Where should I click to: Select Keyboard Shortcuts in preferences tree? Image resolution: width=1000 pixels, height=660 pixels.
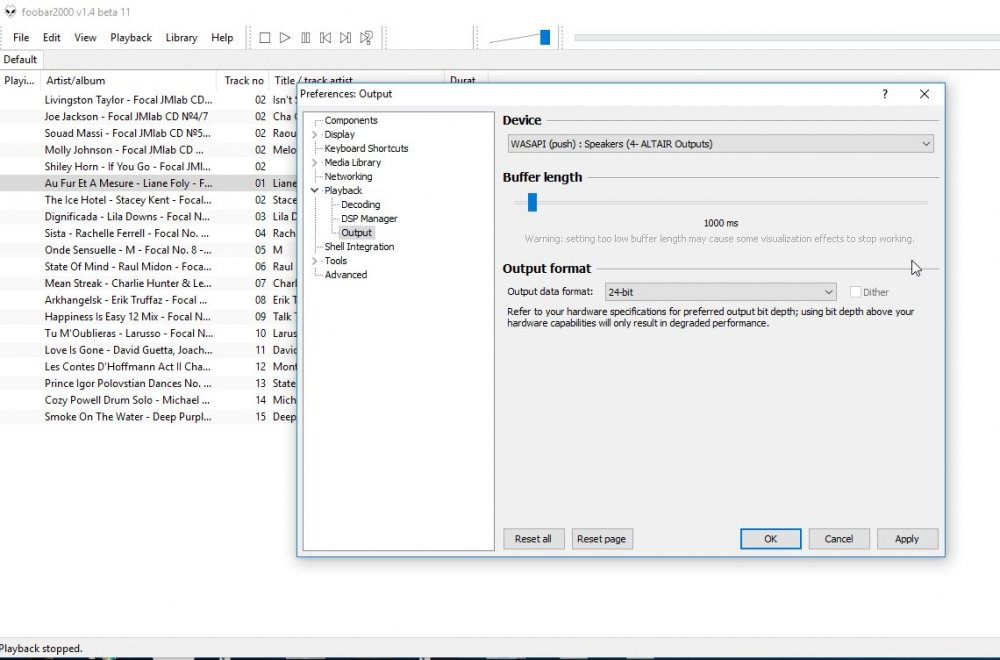[x=366, y=149]
